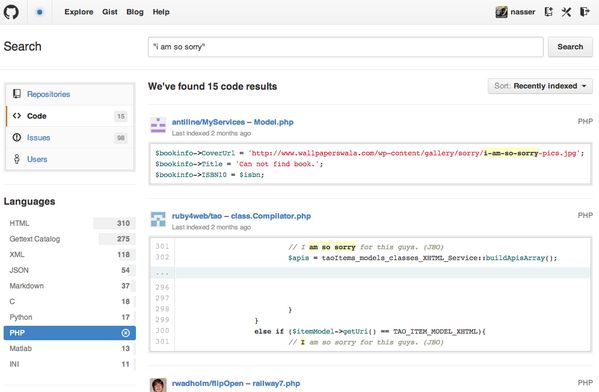Click the GitHub Octocat logo
This screenshot has width=599, height=392.
coord(11,12)
